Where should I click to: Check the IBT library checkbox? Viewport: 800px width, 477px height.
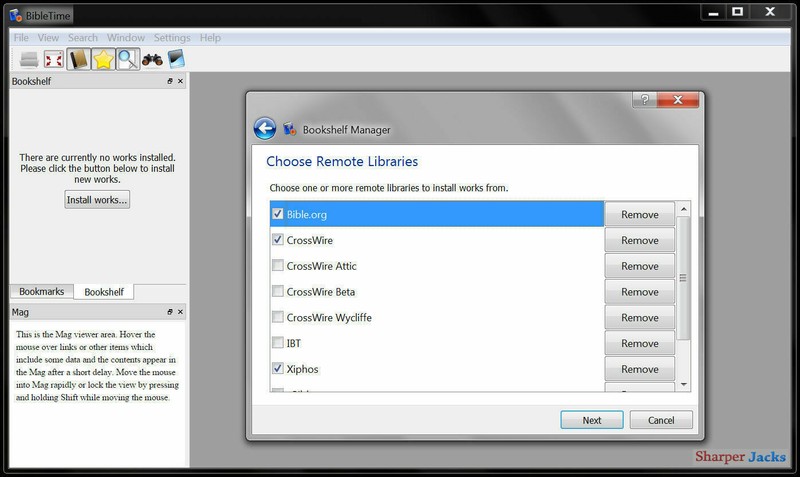[278, 342]
